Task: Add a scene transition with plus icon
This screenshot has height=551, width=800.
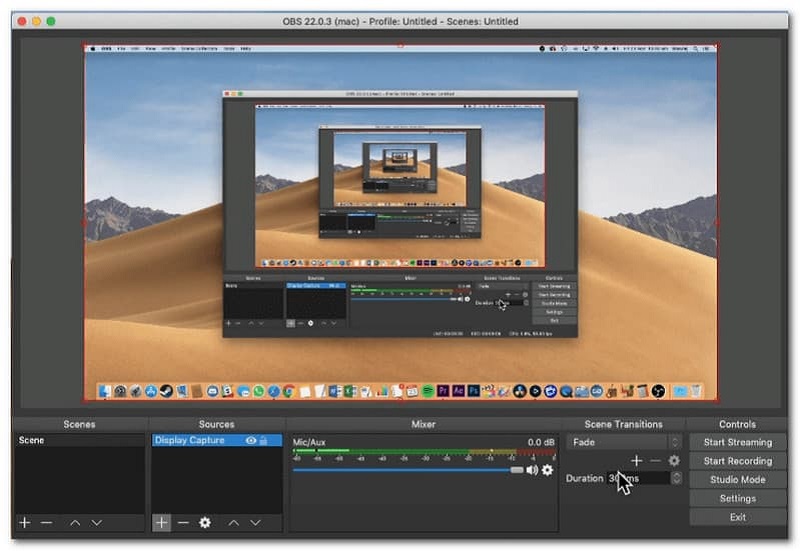Action: (636, 461)
